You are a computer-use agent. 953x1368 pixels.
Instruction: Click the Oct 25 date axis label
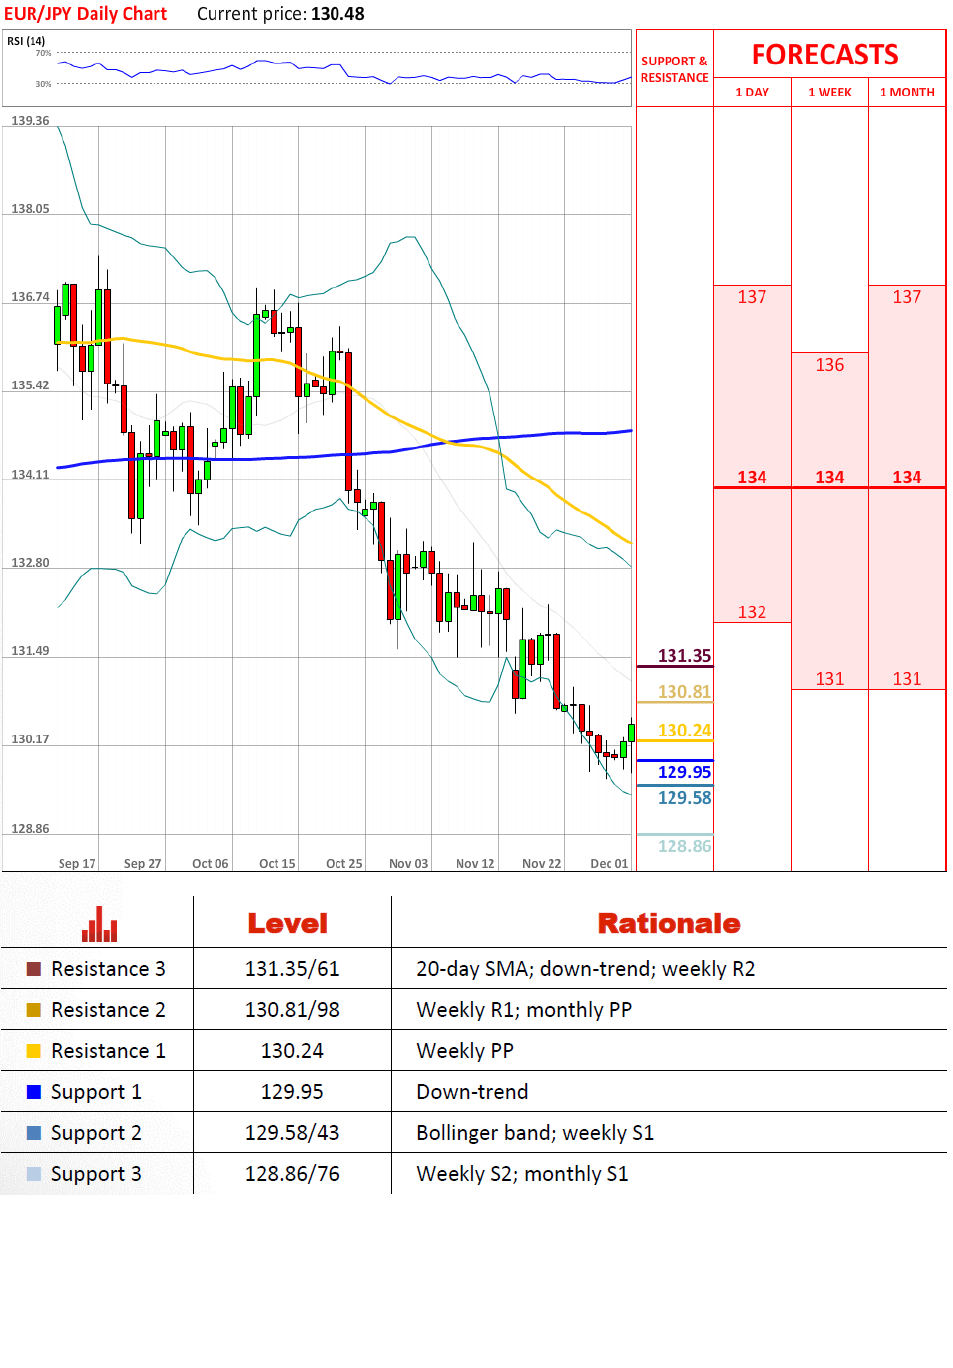click(x=344, y=864)
